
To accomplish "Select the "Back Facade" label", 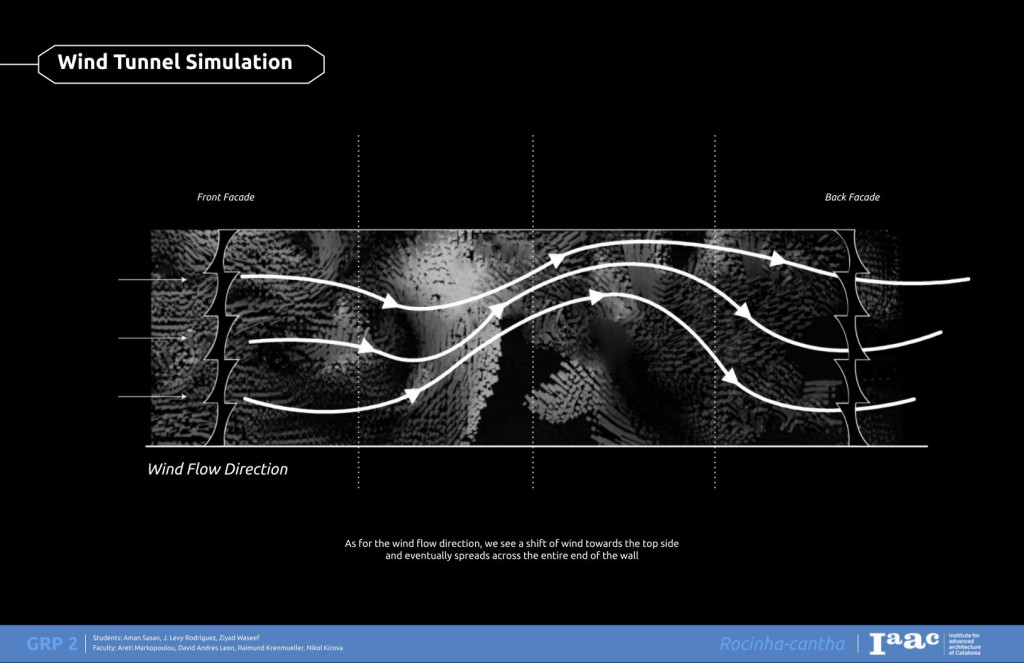I will coord(852,197).
